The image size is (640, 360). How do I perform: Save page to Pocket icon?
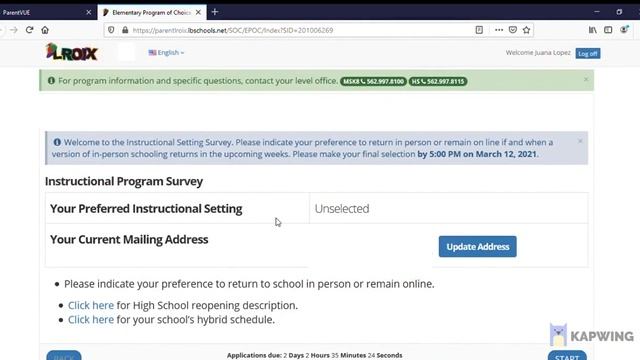513,30
